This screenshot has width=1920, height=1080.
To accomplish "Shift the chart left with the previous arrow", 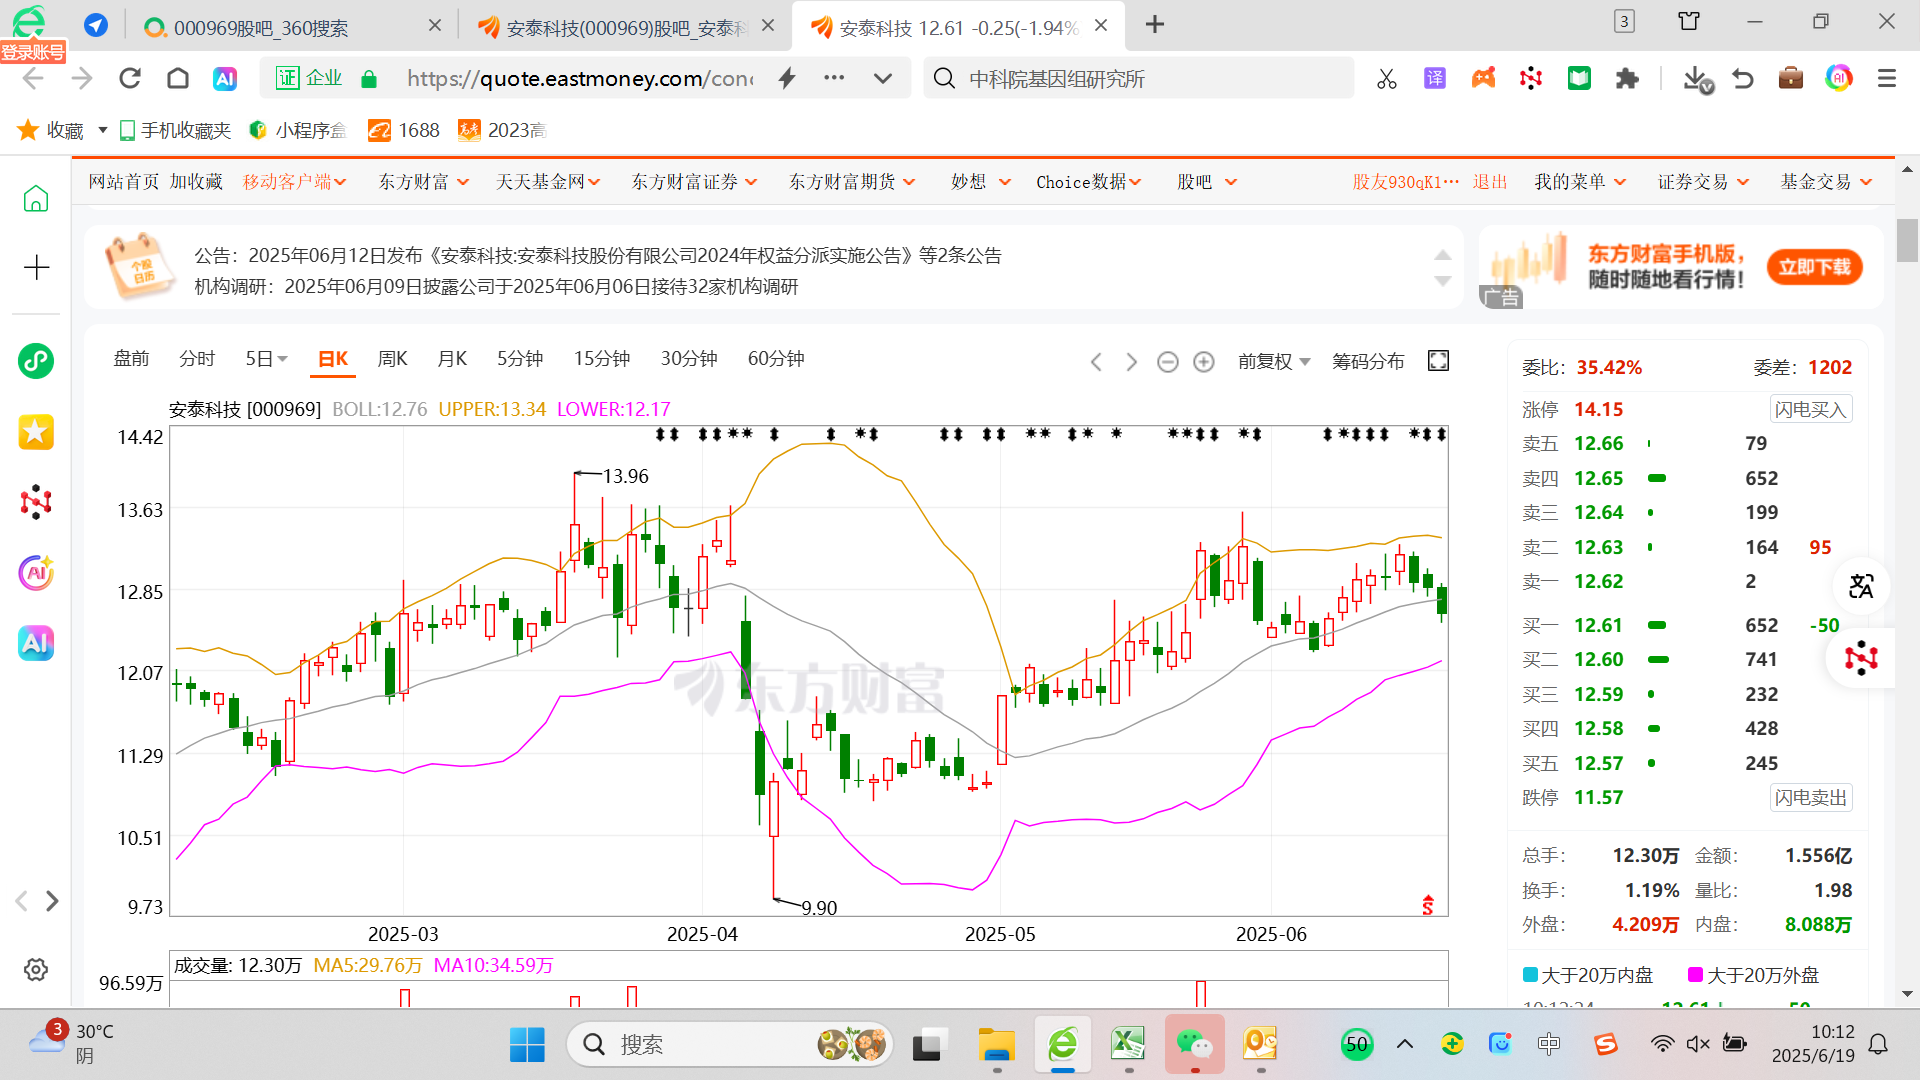I will point(1096,362).
